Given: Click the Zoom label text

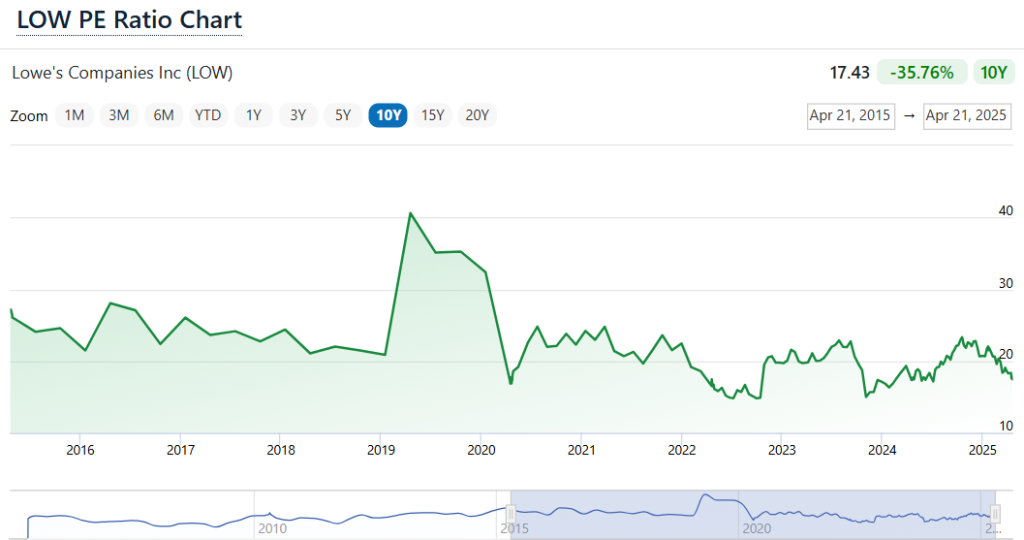Looking at the screenshot, I should point(29,116).
